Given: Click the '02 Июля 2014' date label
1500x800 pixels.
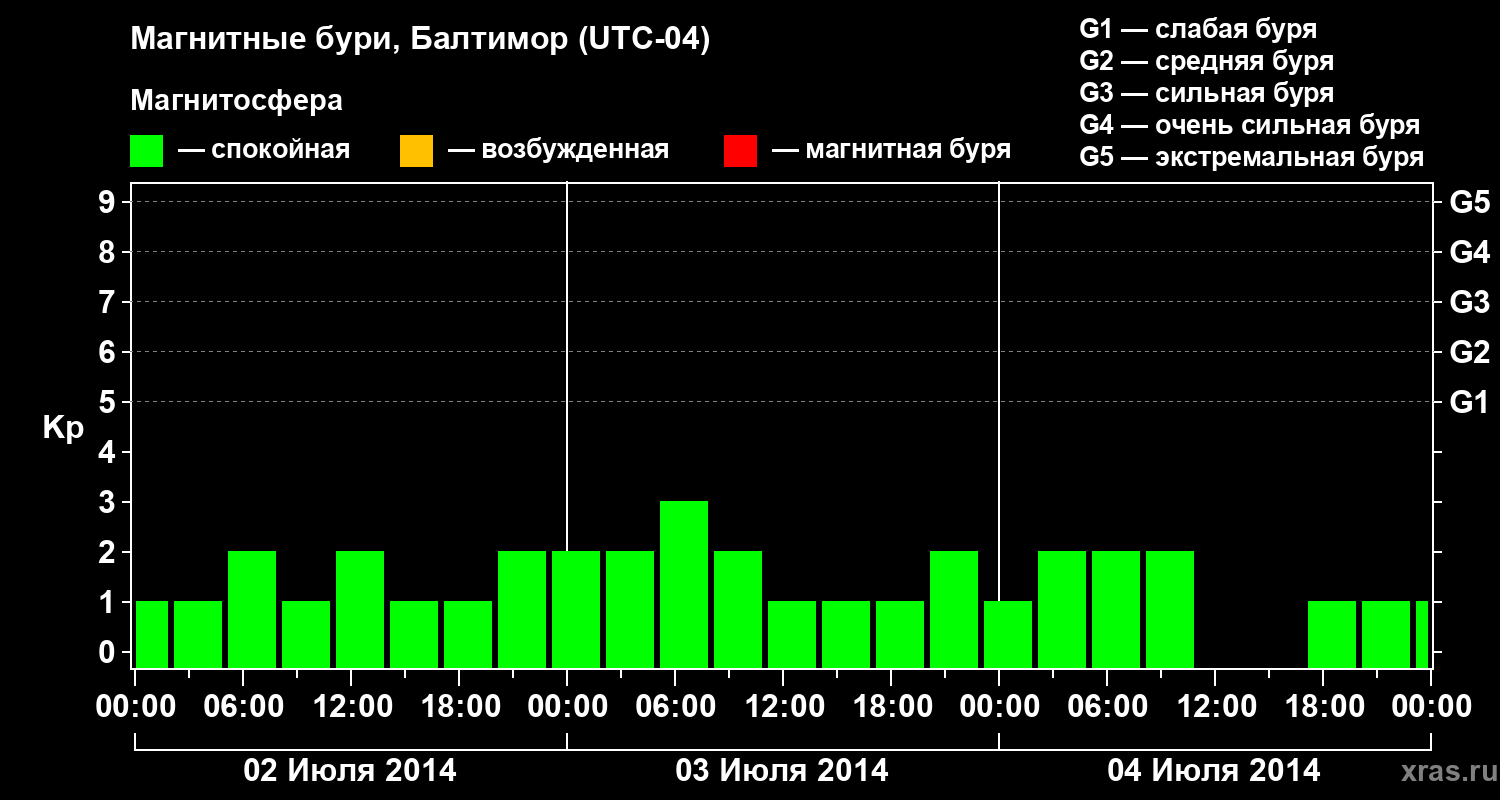Looking at the screenshot, I should 350,771.
